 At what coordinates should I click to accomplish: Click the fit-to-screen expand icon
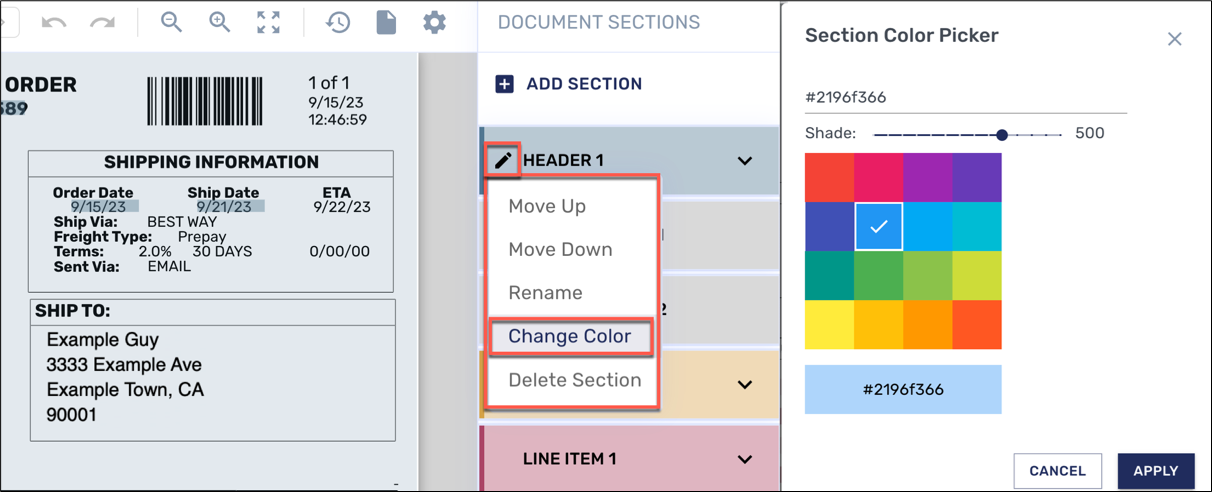click(268, 22)
